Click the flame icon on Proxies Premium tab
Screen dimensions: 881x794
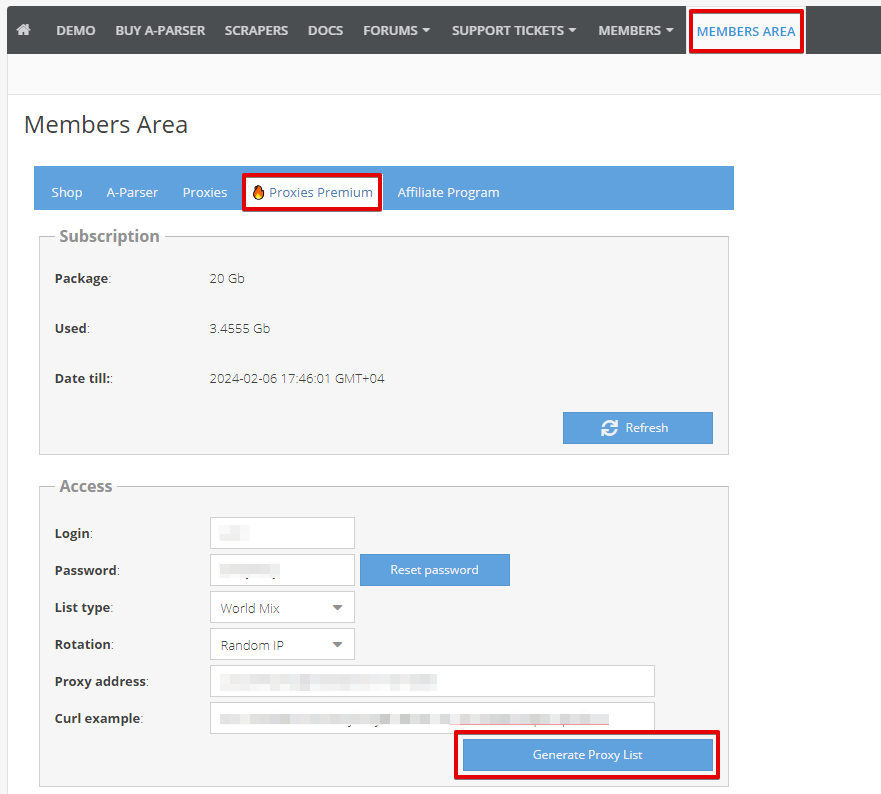(x=258, y=191)
